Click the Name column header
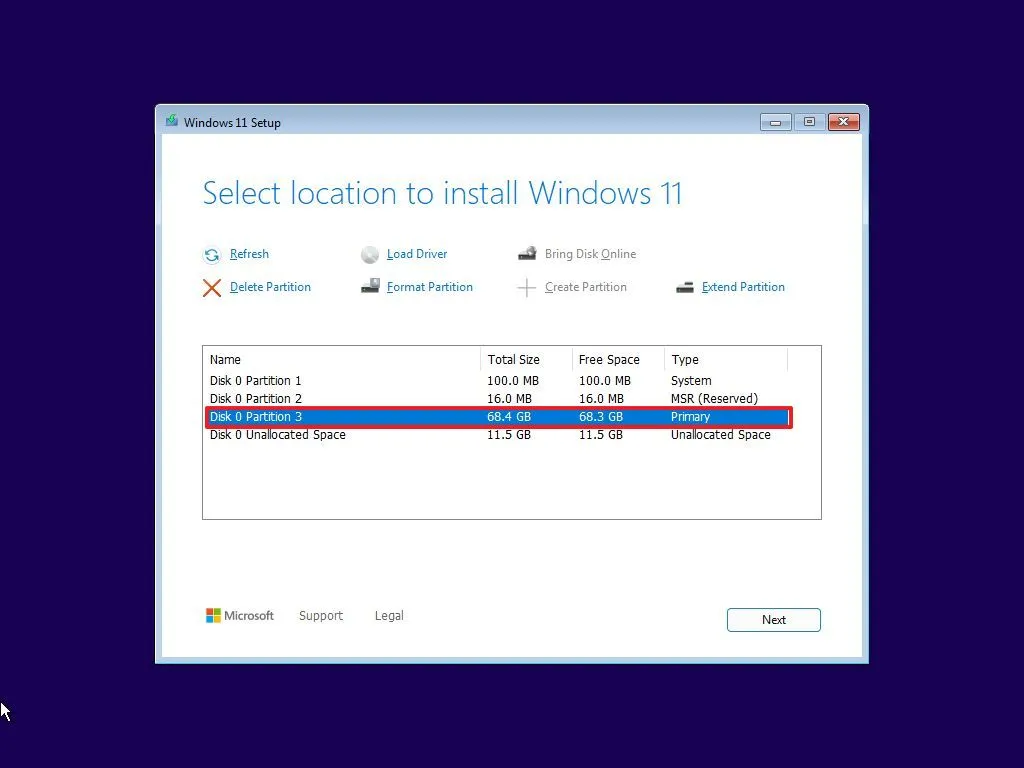Viewport: 1024px width, 768px height. click(225, 359)
